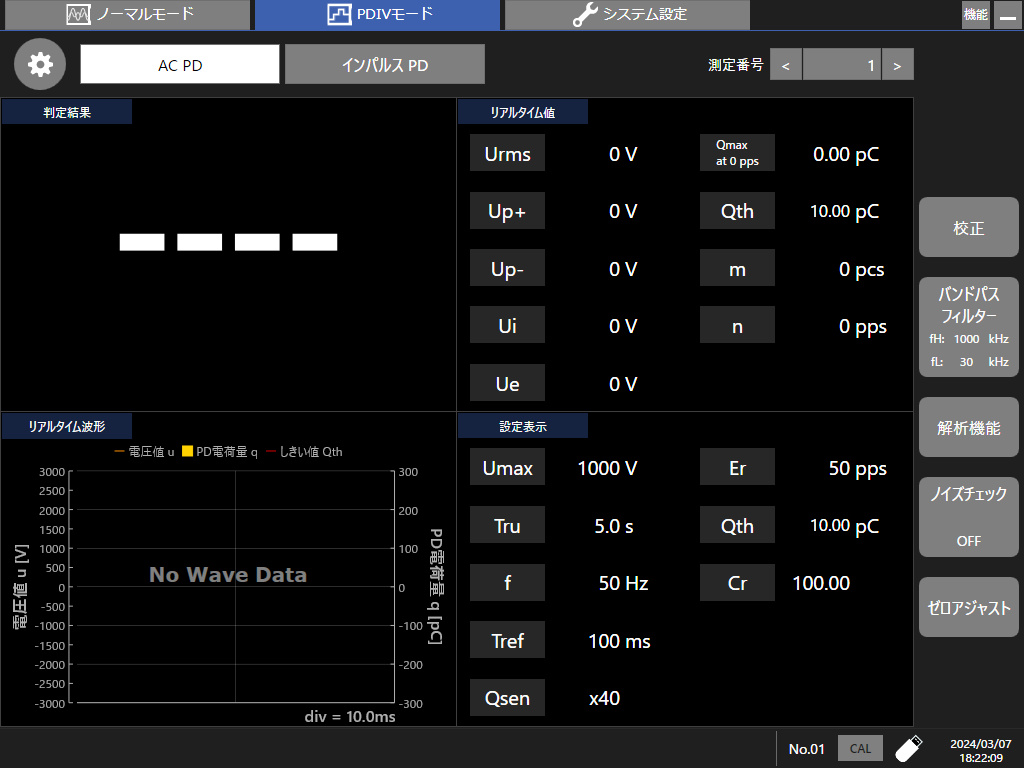Click the waveform icon in ノーマルモード tab
1024x768 pixels.
(78, 15)
